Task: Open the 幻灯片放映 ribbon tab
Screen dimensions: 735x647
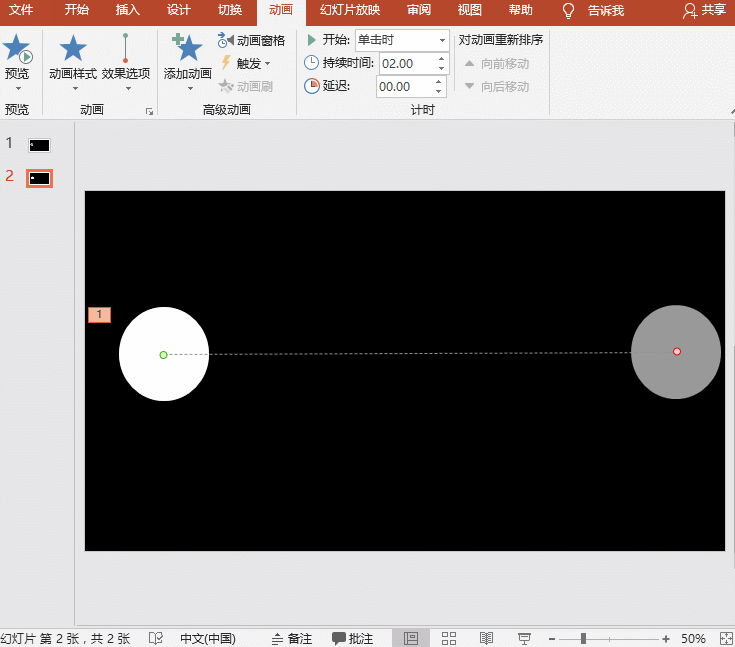Action: pyautogui.click(x=350, y=10)
